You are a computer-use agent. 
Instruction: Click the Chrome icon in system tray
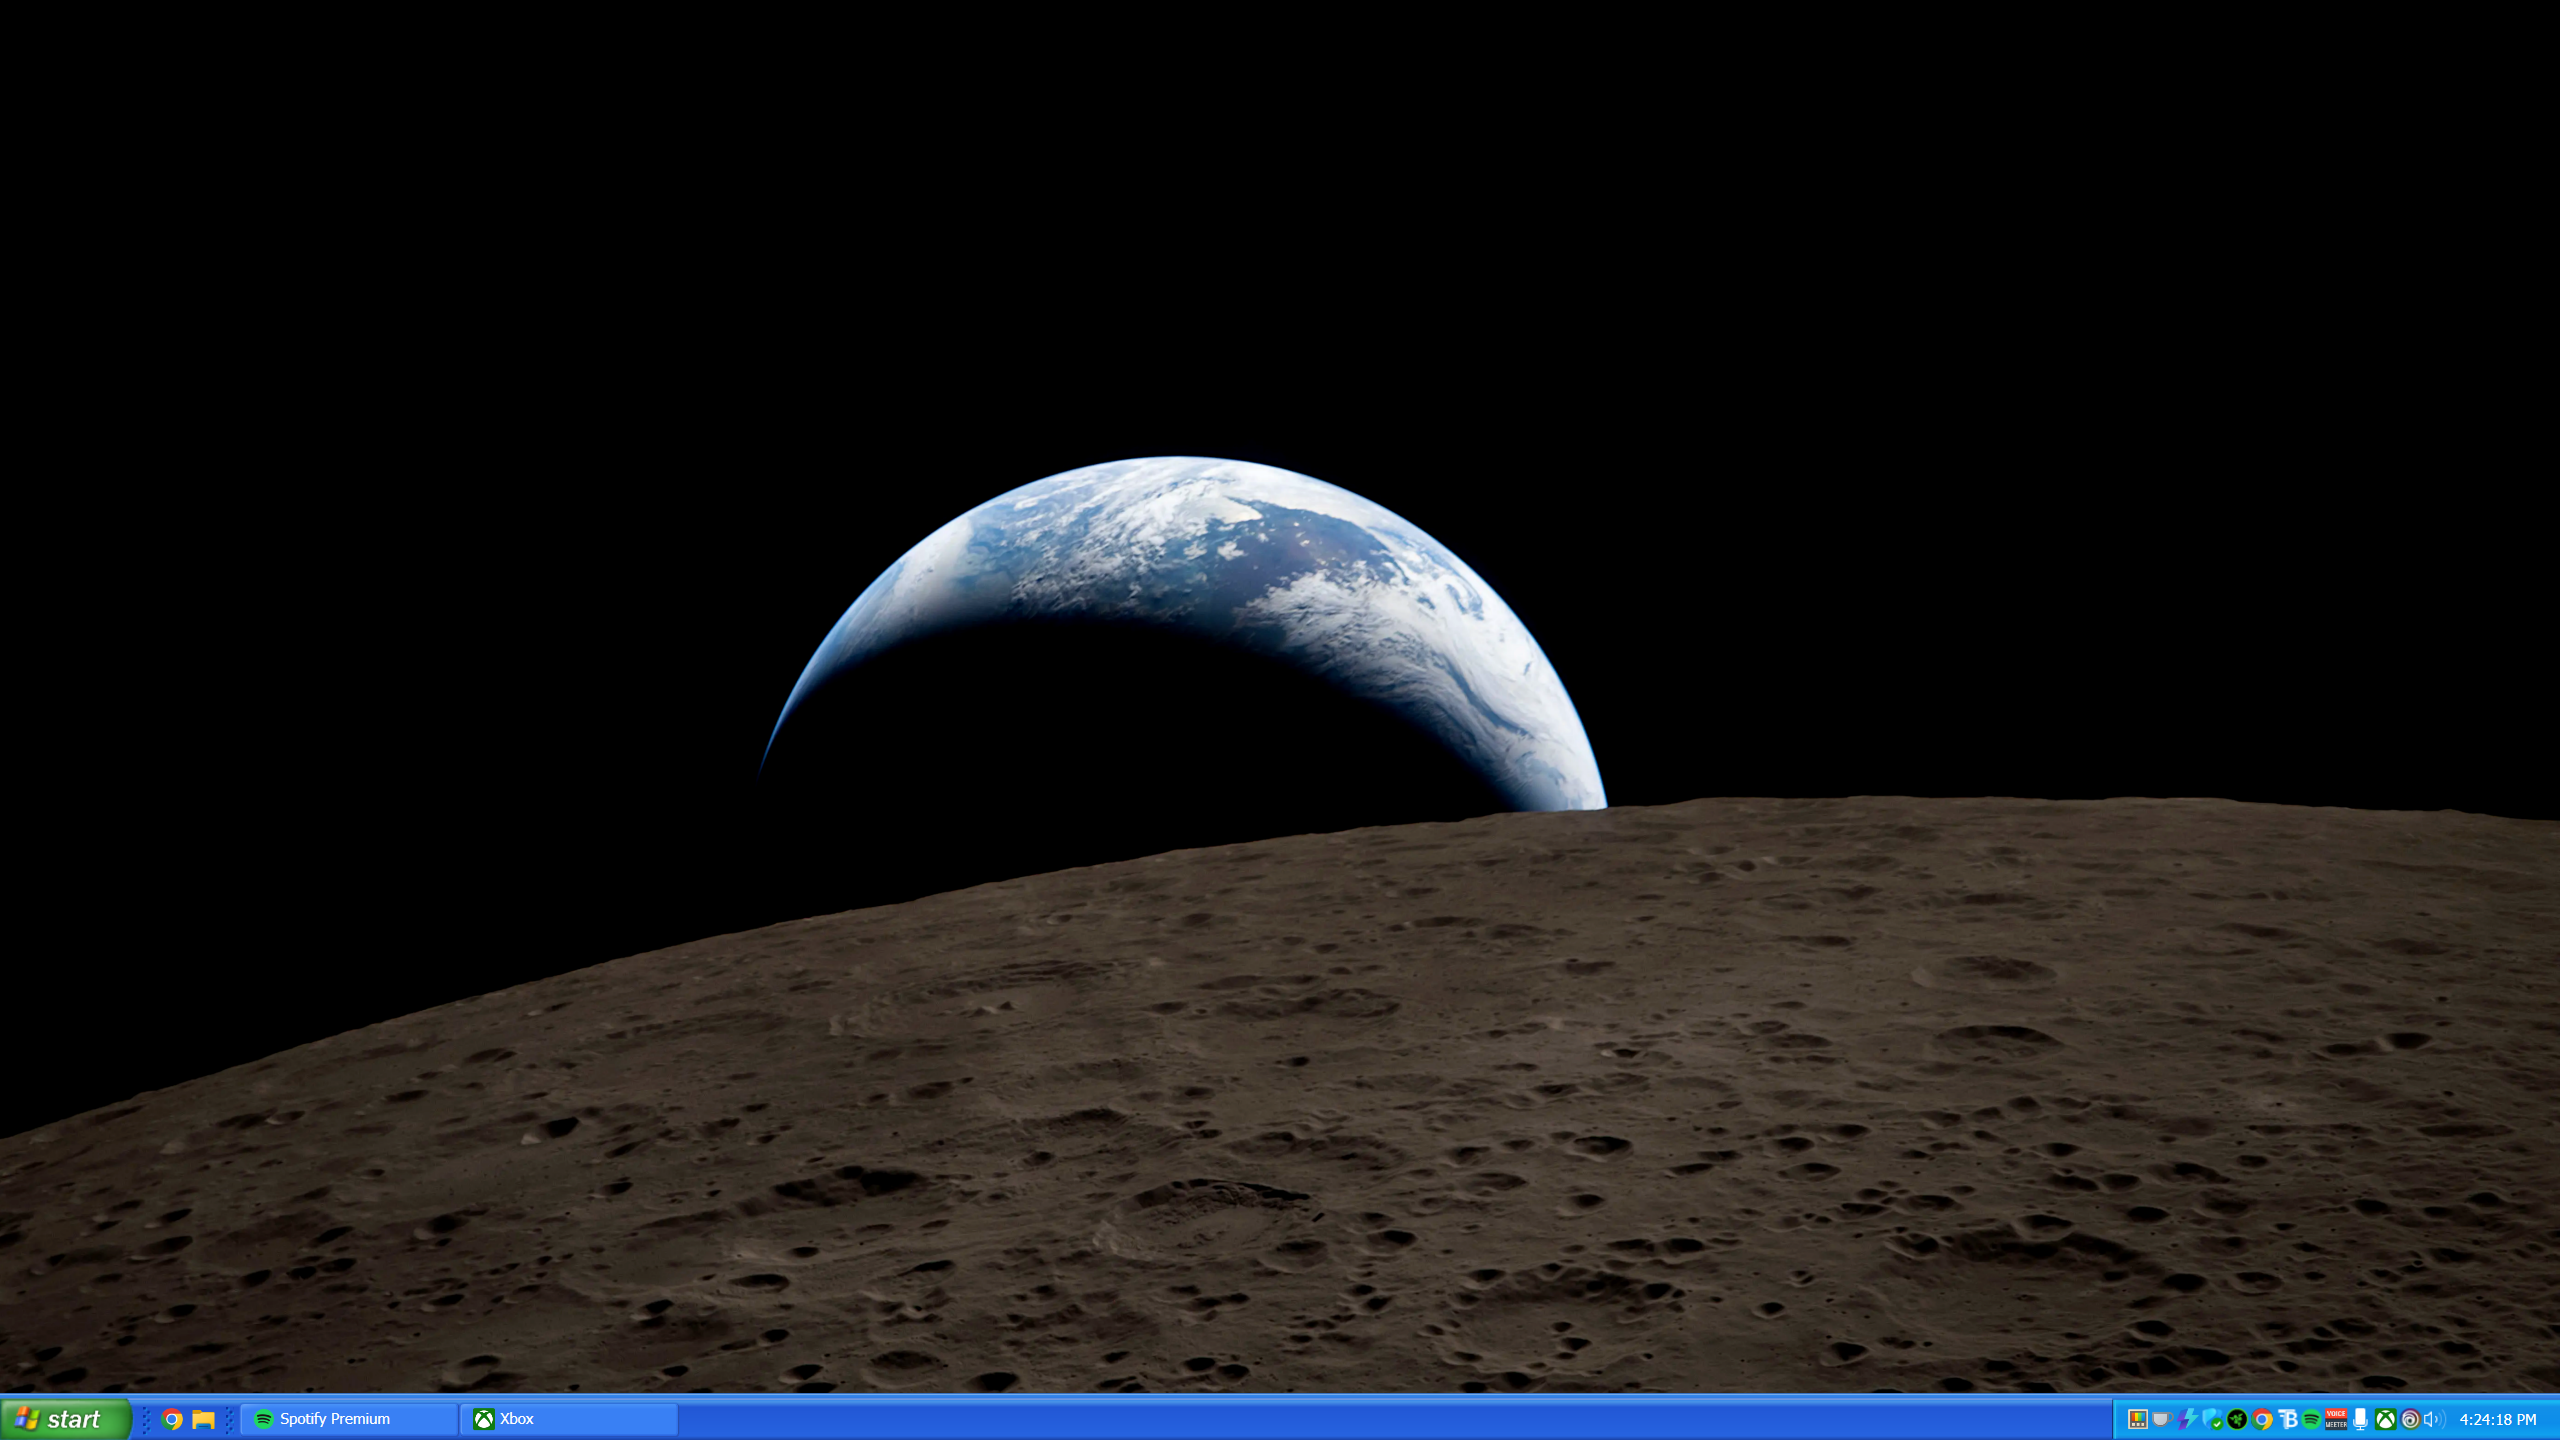point(2262,1419)
